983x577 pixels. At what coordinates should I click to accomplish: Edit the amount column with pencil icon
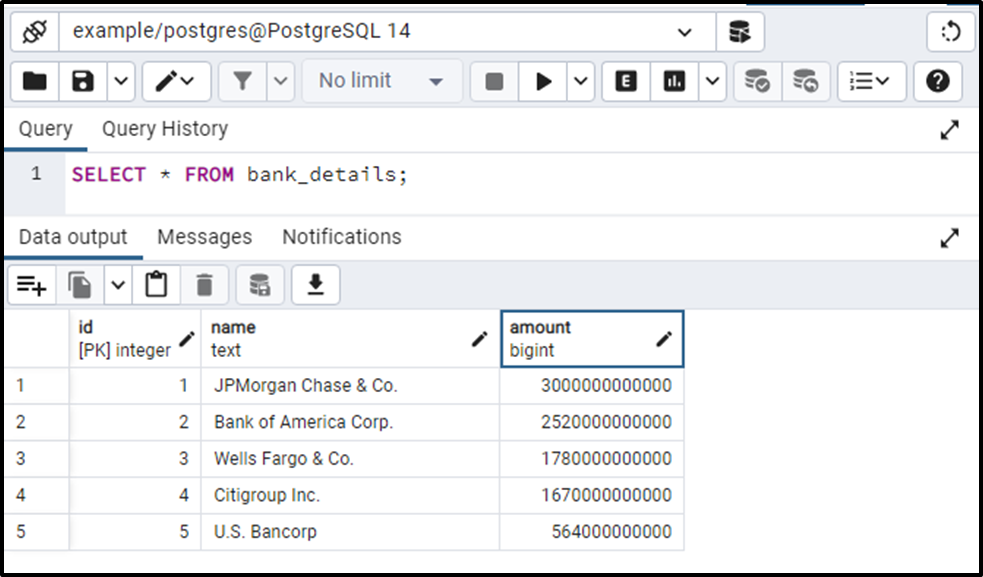coord(664,339)
